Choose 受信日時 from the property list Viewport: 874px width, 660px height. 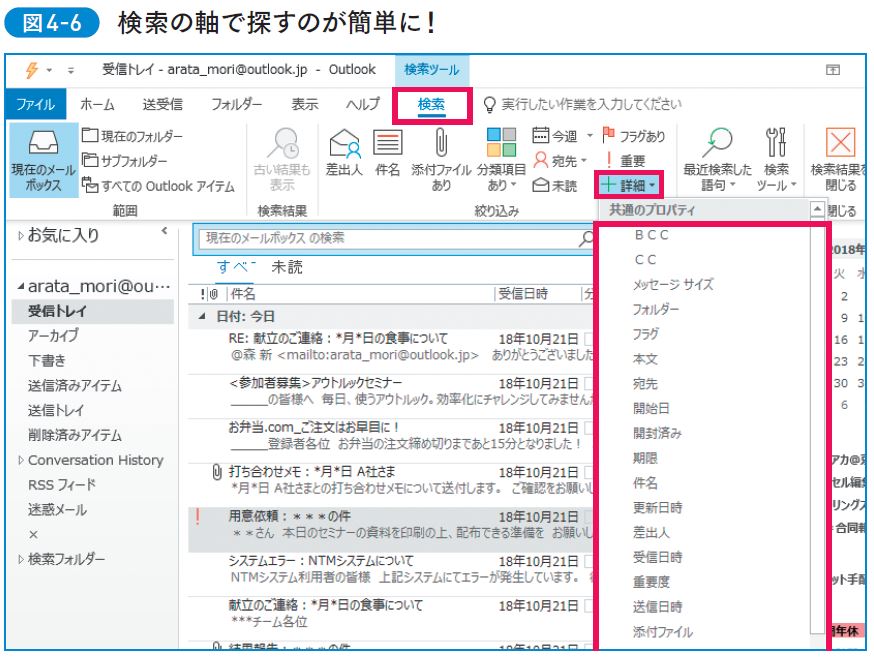point(657,557)
